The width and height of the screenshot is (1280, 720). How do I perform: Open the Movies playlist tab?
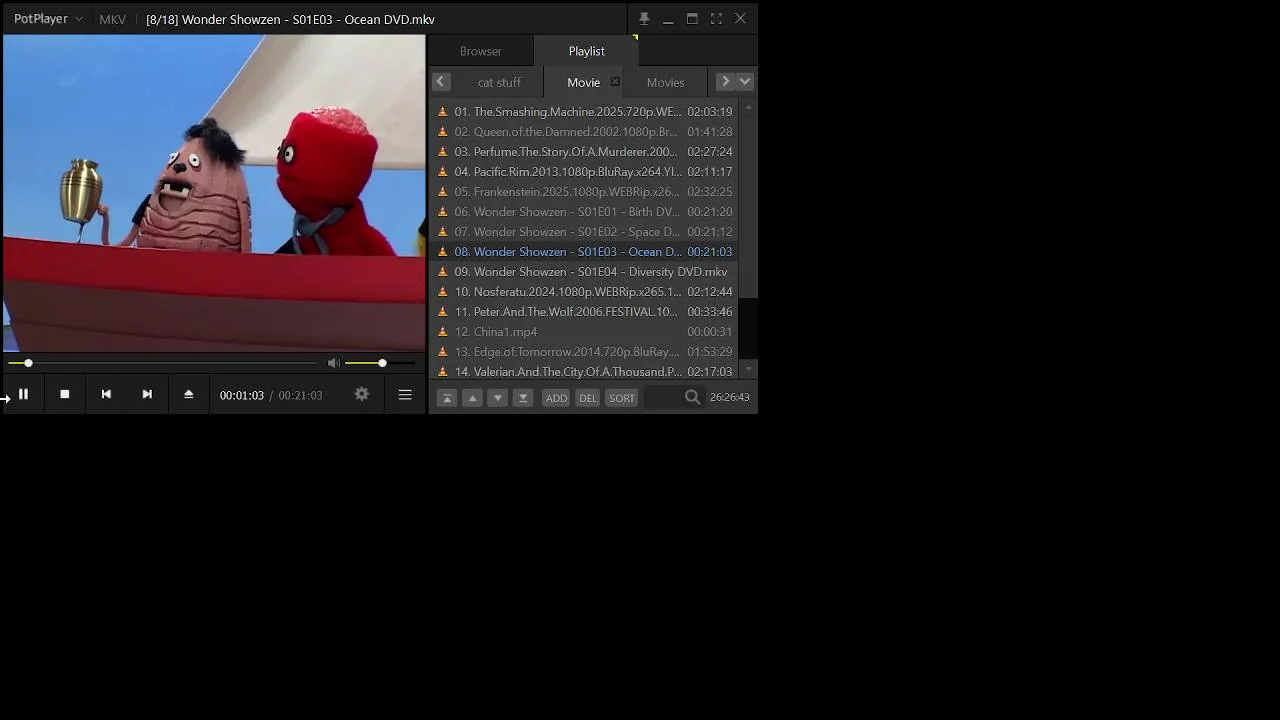[x=665, y=82]
